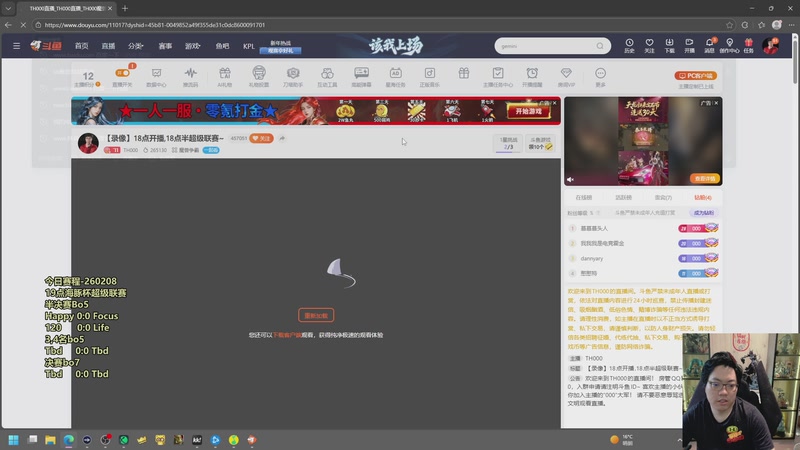
Task: Click the PC客户端 button
Action: tap(696, 76)
